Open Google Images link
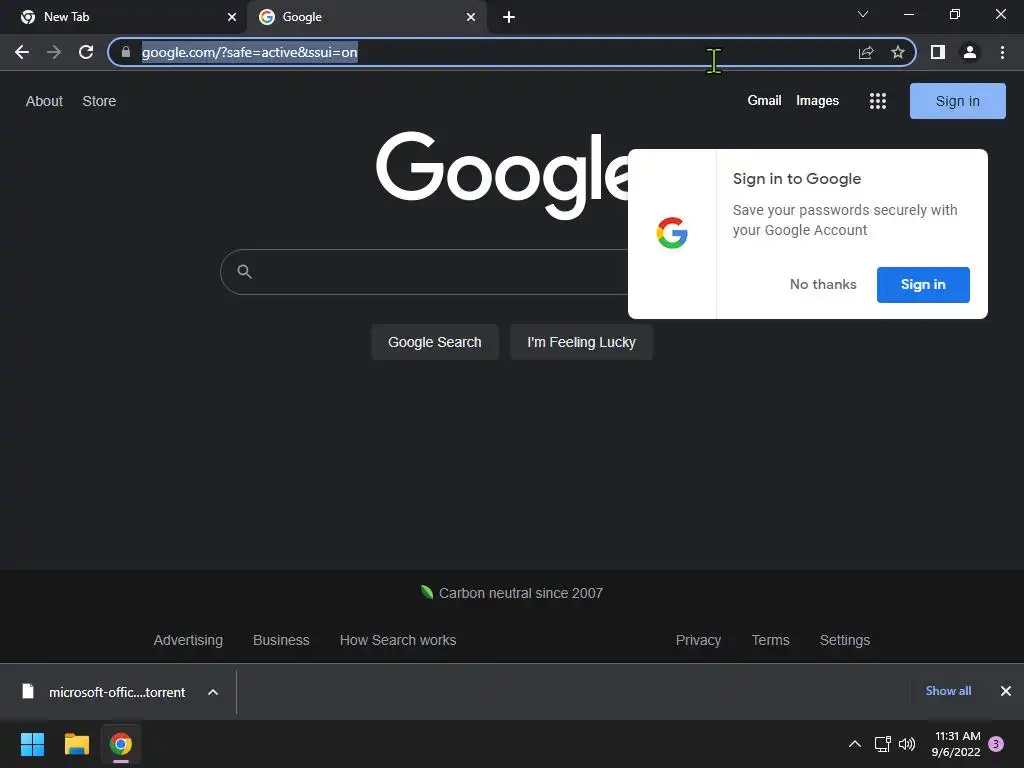 tap(817, 101)
